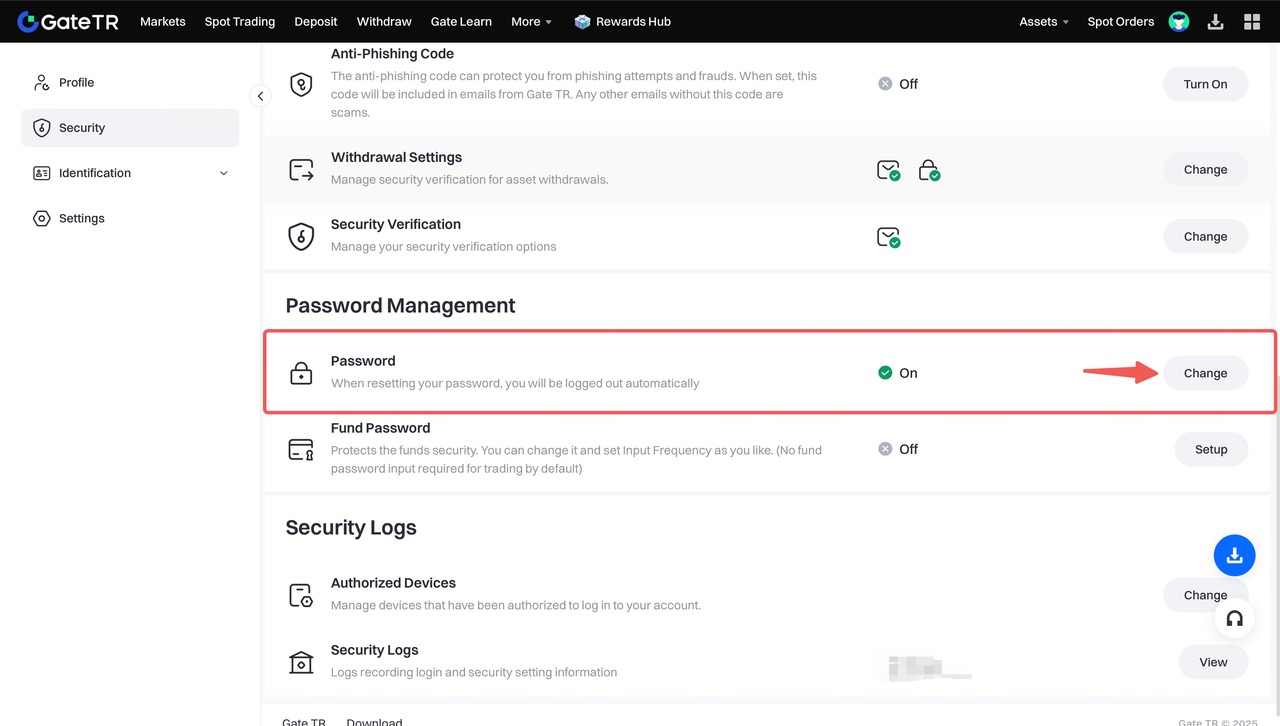Click the download icon in top bar
Image resolution: width=1280 pixels, height=726 pixels.
click(x=1215, y=21)
